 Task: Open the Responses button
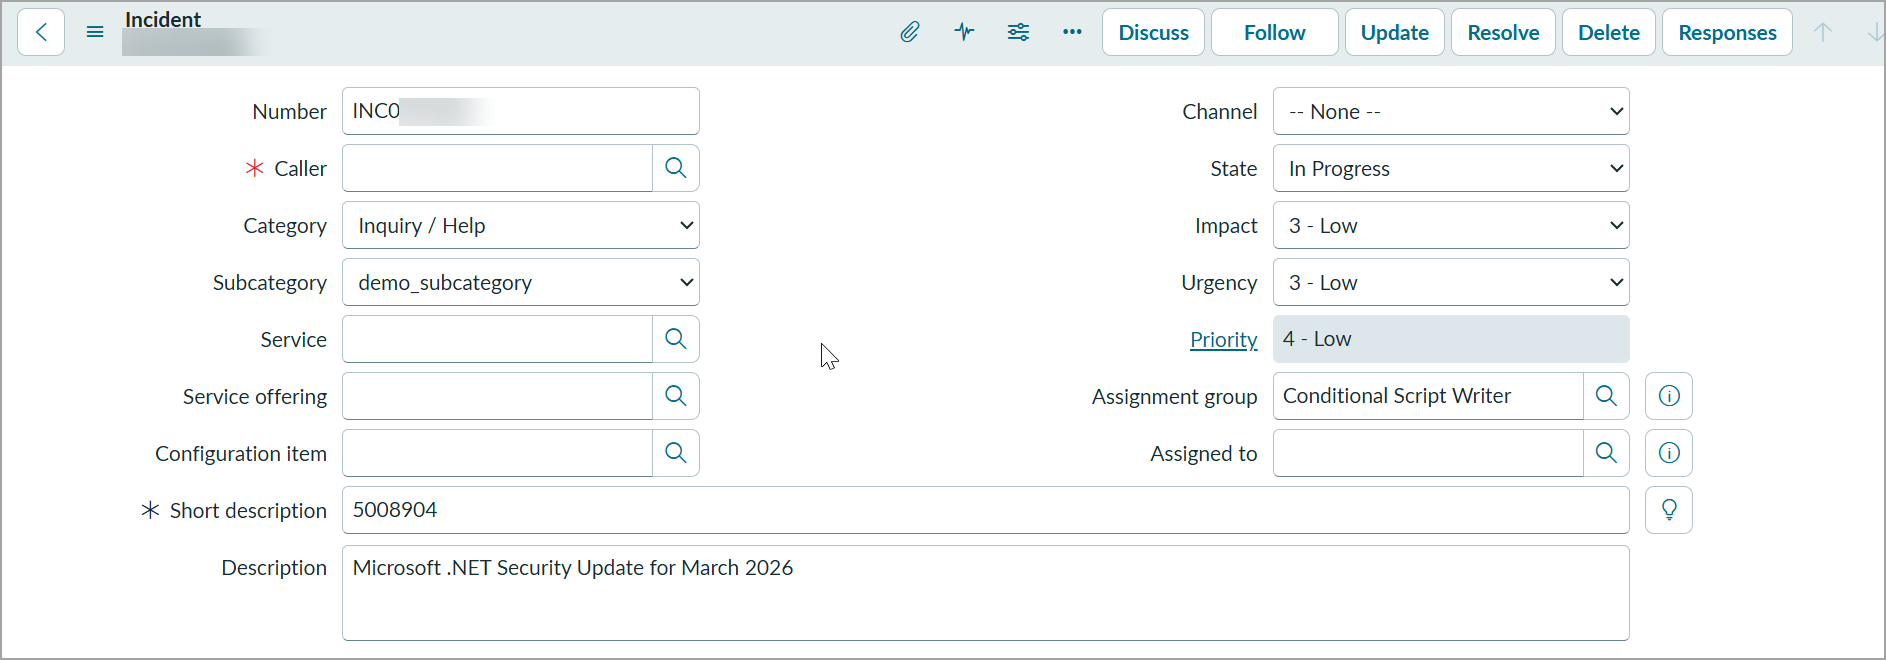pos(1728,32)
